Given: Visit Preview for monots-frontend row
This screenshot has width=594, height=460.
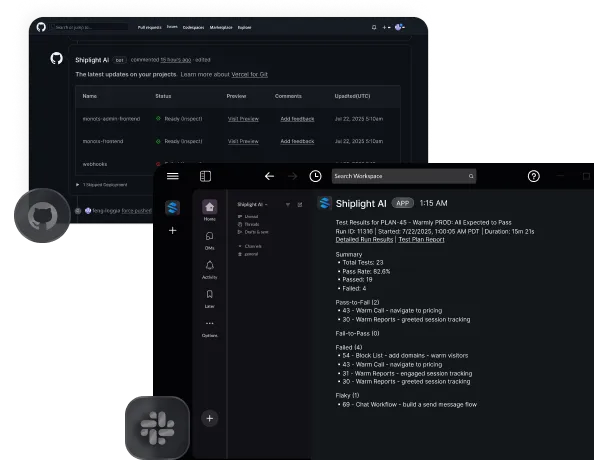Looking at the screenshot, I should (243, 141).
